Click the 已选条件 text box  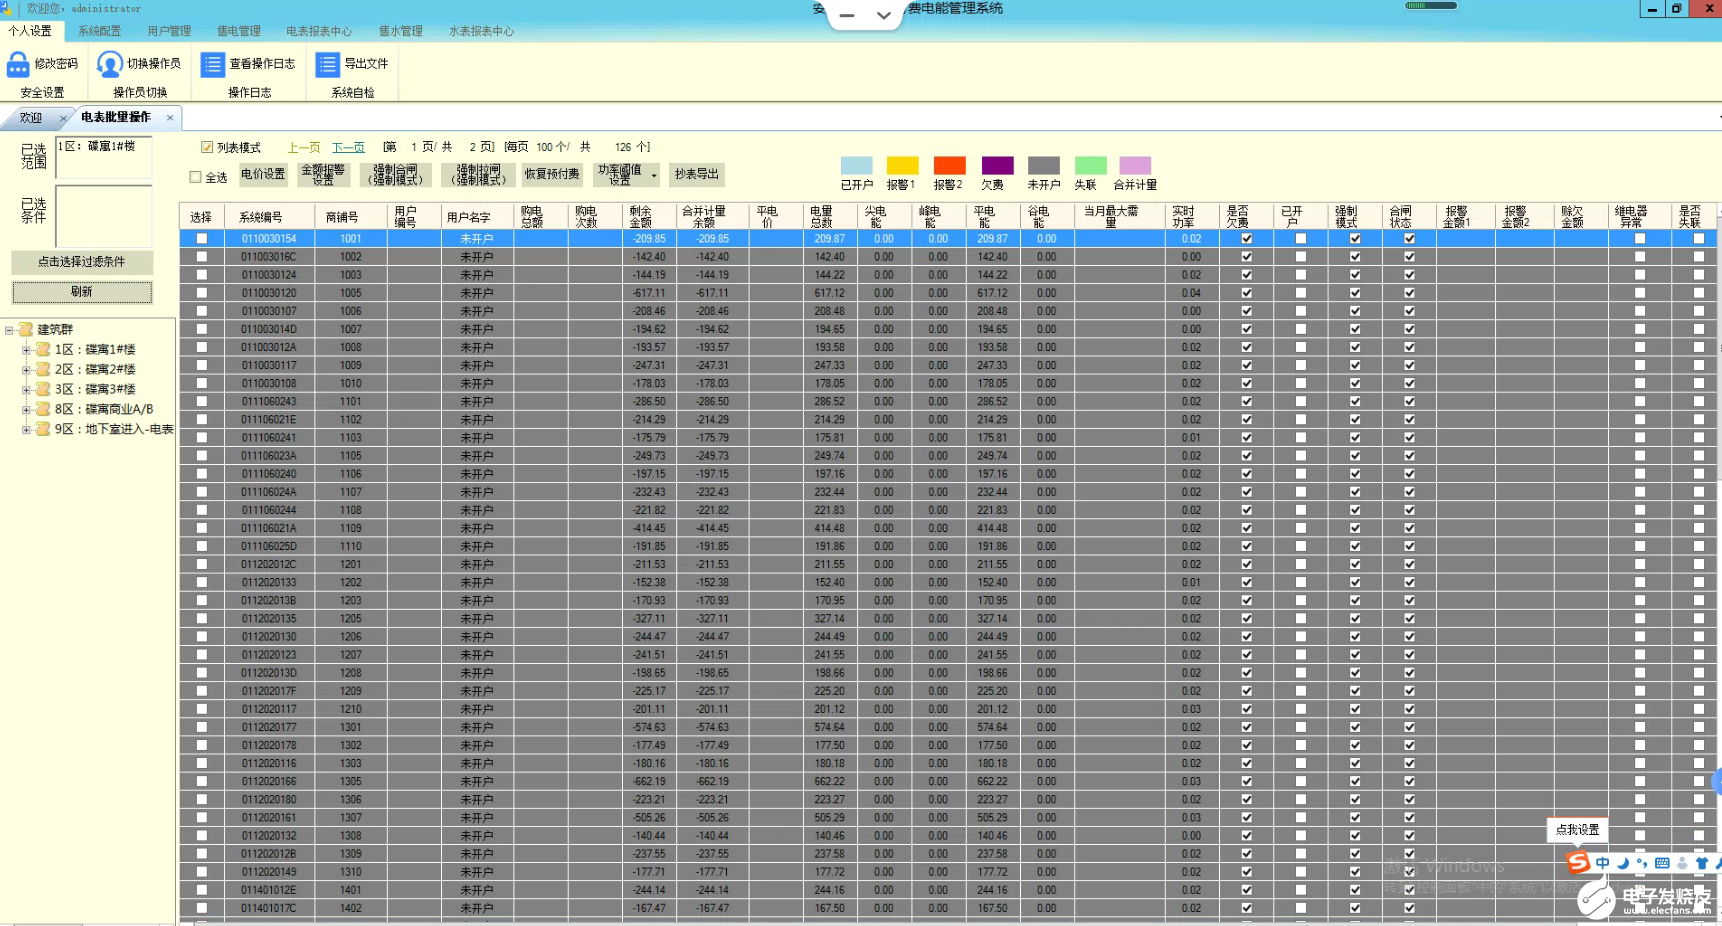[103, 216]
